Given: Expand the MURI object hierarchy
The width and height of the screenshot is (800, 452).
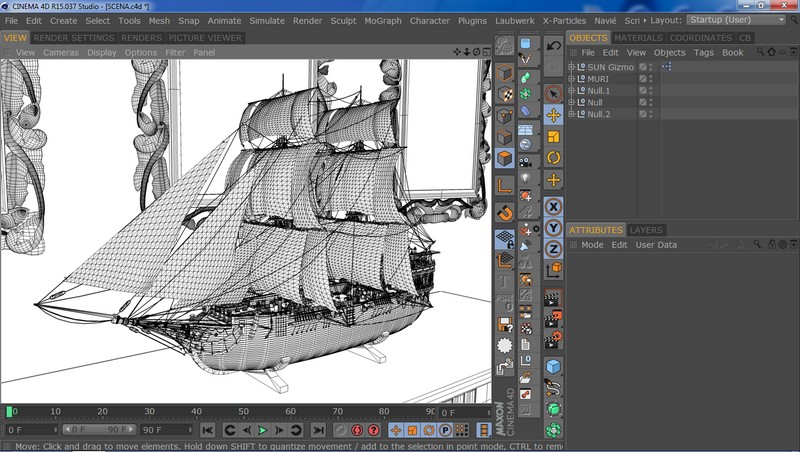Looking at the screenshot, I should coord(571,78).
